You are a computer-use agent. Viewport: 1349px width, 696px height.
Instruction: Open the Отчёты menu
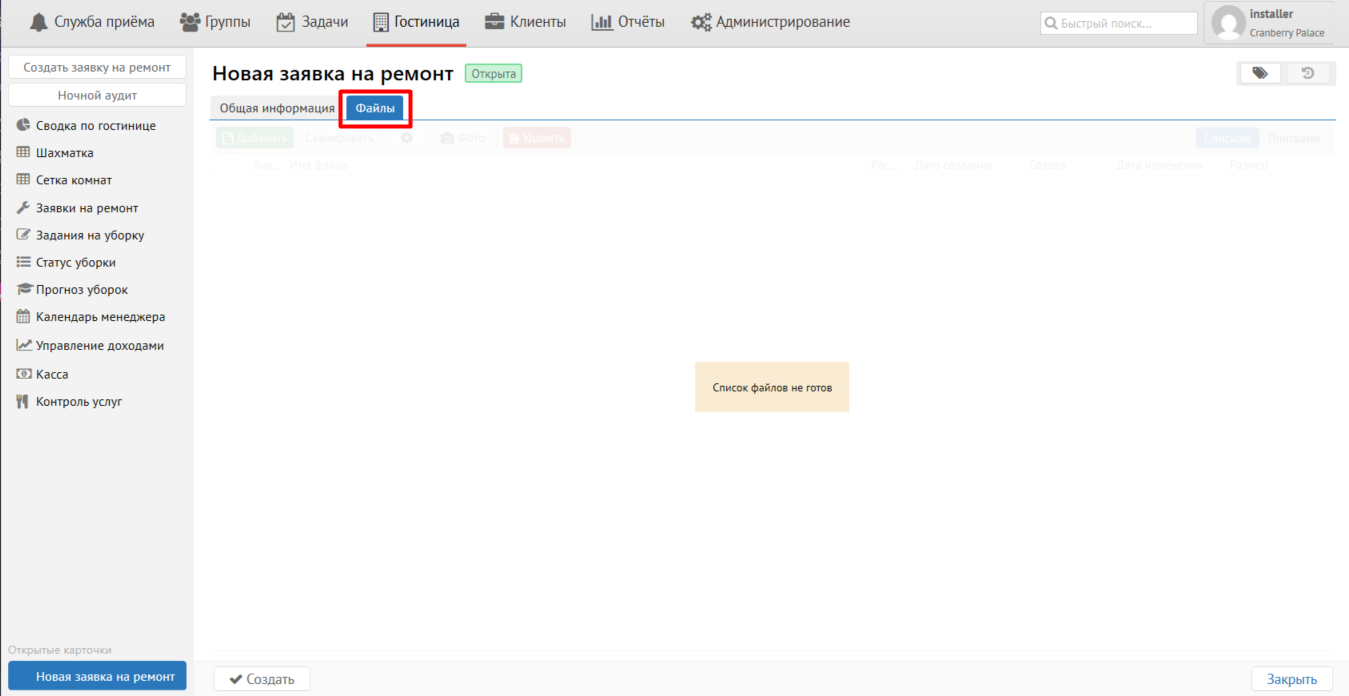click(x=628, y=22)
